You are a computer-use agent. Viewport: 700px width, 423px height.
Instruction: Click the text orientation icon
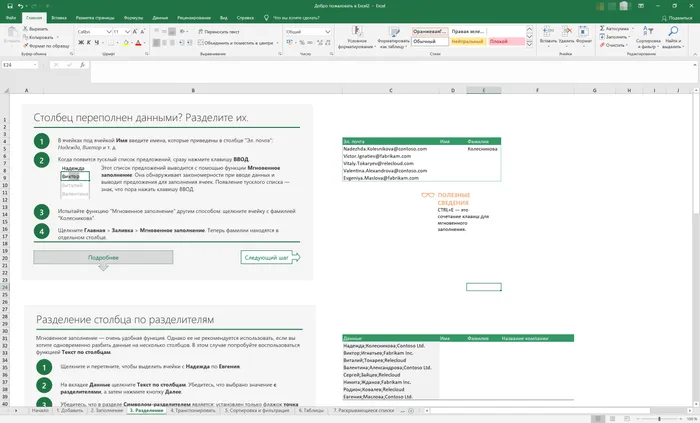pos(182,32)
